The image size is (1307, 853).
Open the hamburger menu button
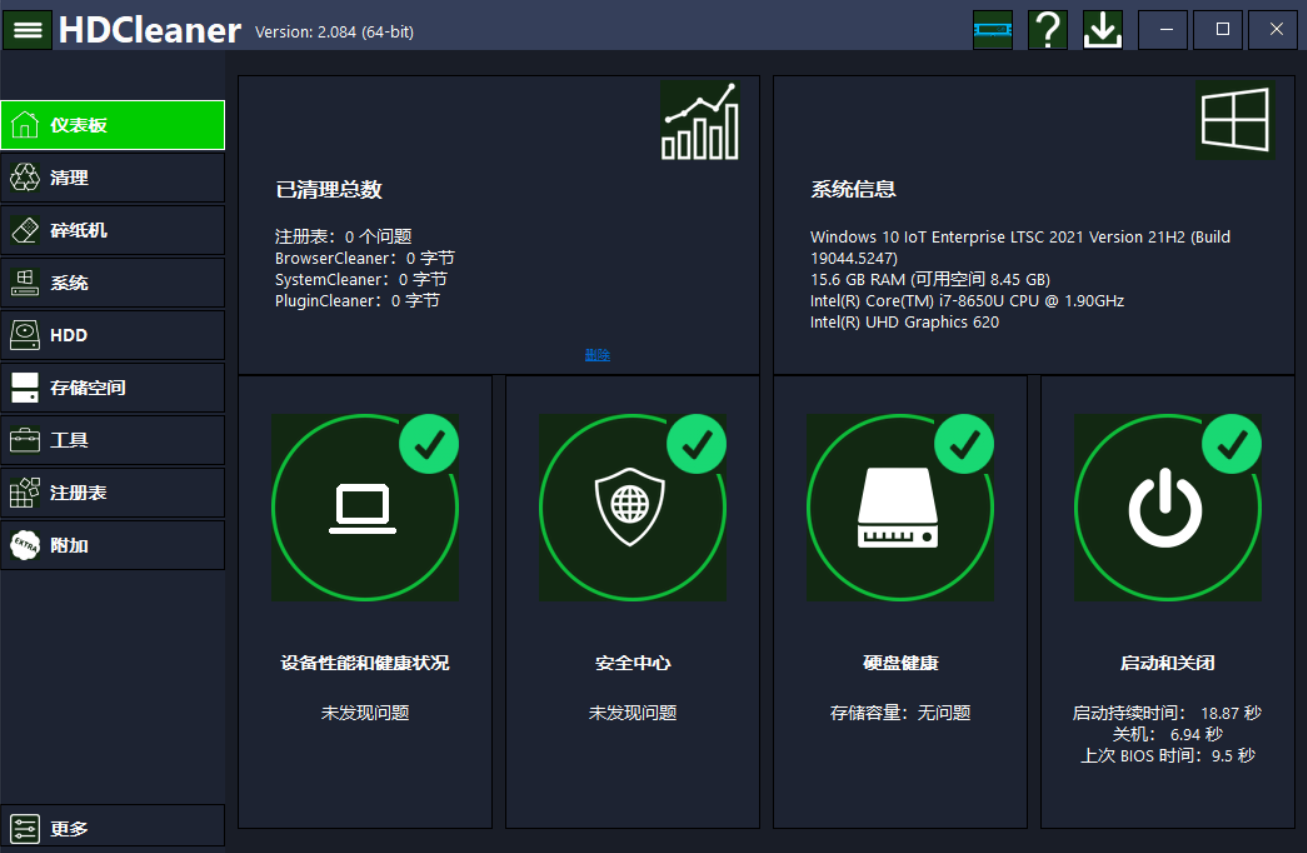point(27,30)
